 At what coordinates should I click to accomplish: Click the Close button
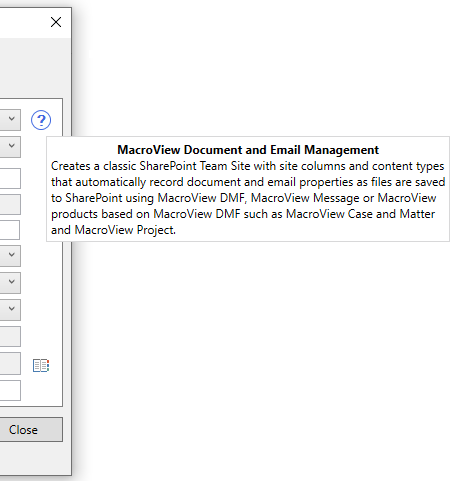(x=31, y=429)
